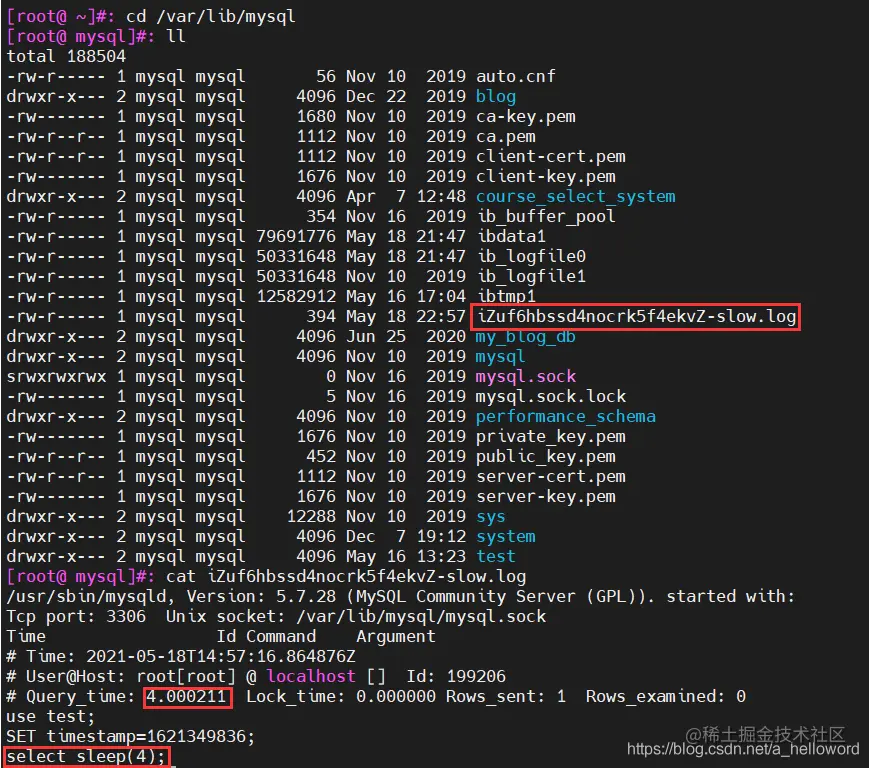Select ca-key.pem in the listing
The image size is (869, 768).
pyautogui.click(x=525, y=116)
